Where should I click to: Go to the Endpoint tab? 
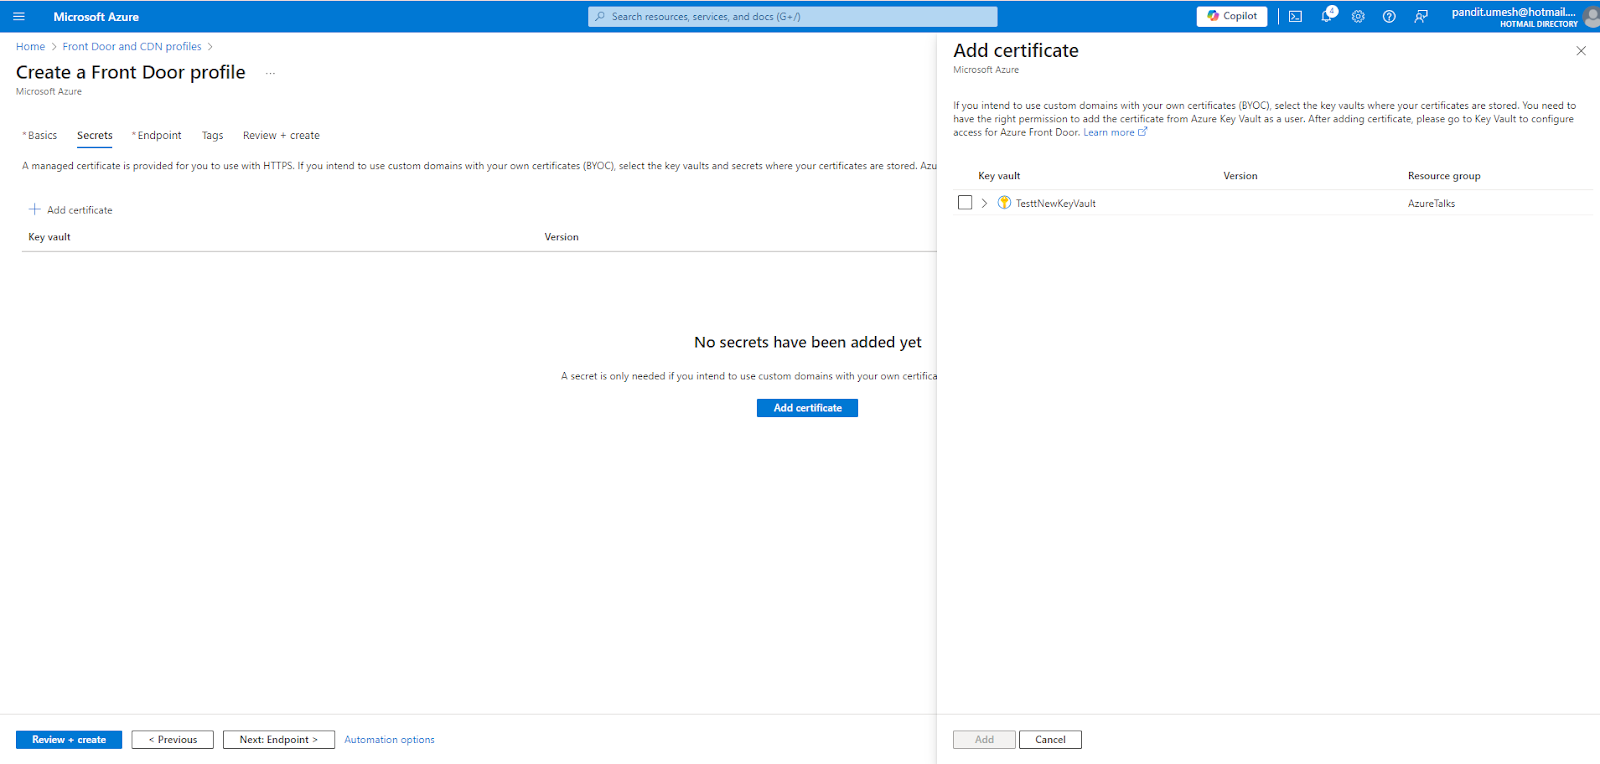(x=157, y=135)
